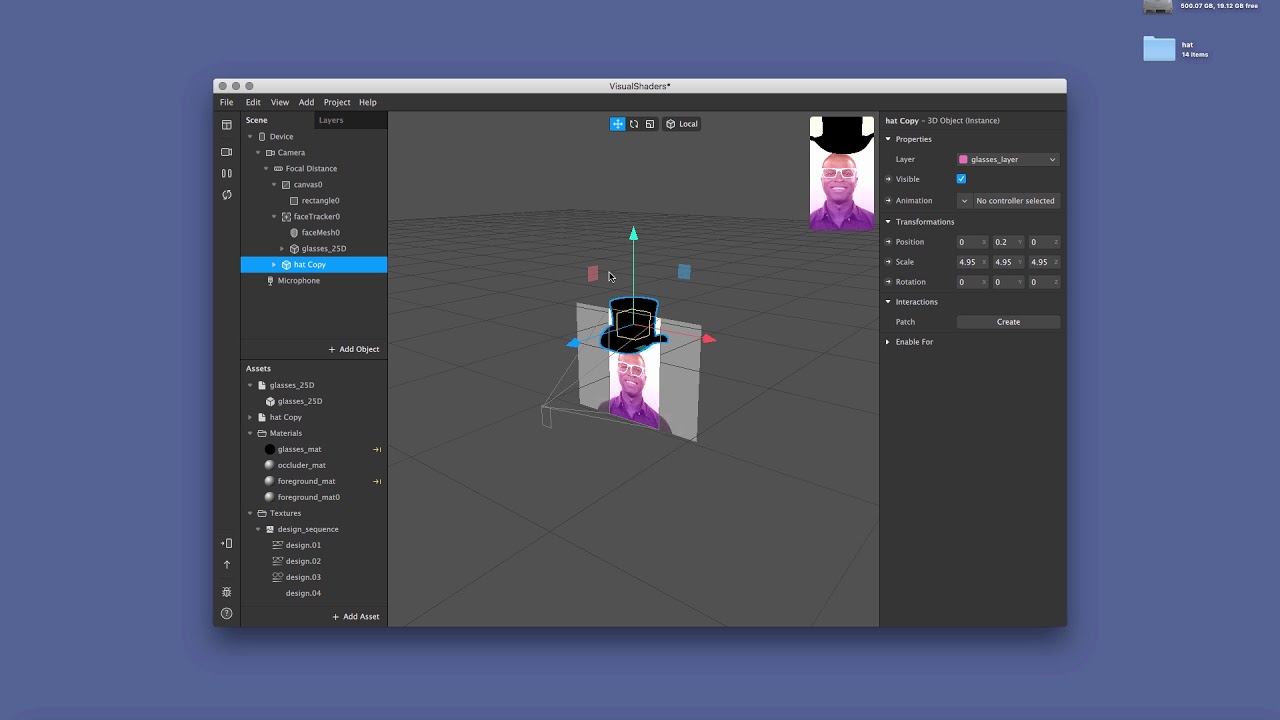The height and width of the screenshot is (720, 1280).
Task: Collapse the Camera node
Action: coord(258,153)
